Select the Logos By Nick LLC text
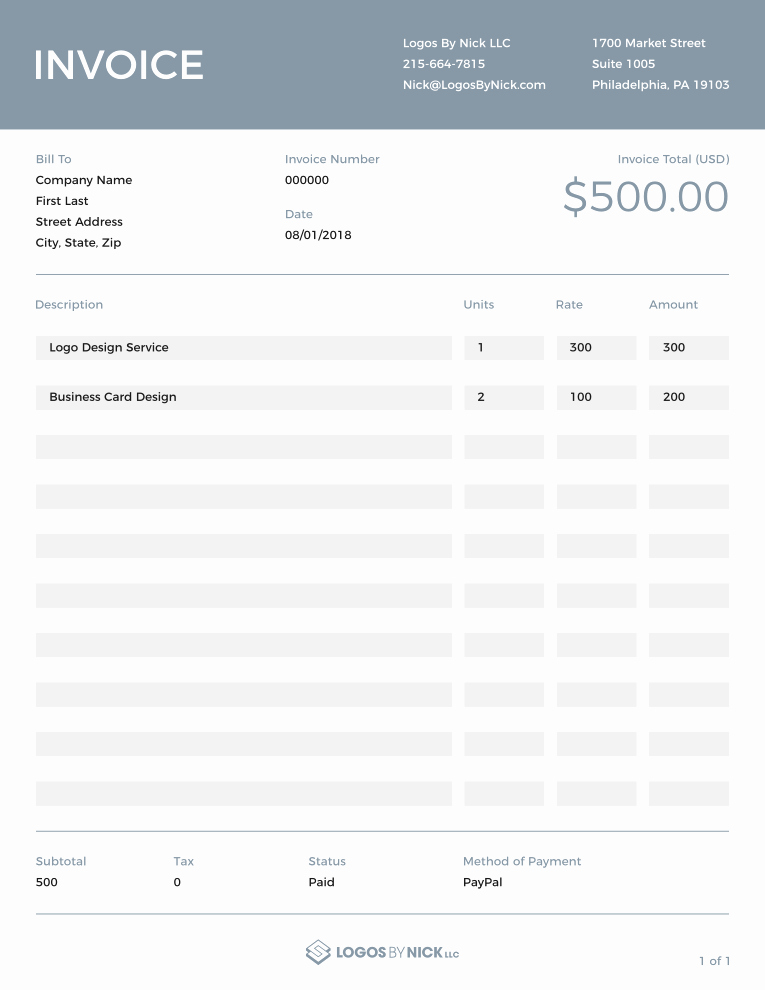This screenshot has height=990, width=765. 456,43
